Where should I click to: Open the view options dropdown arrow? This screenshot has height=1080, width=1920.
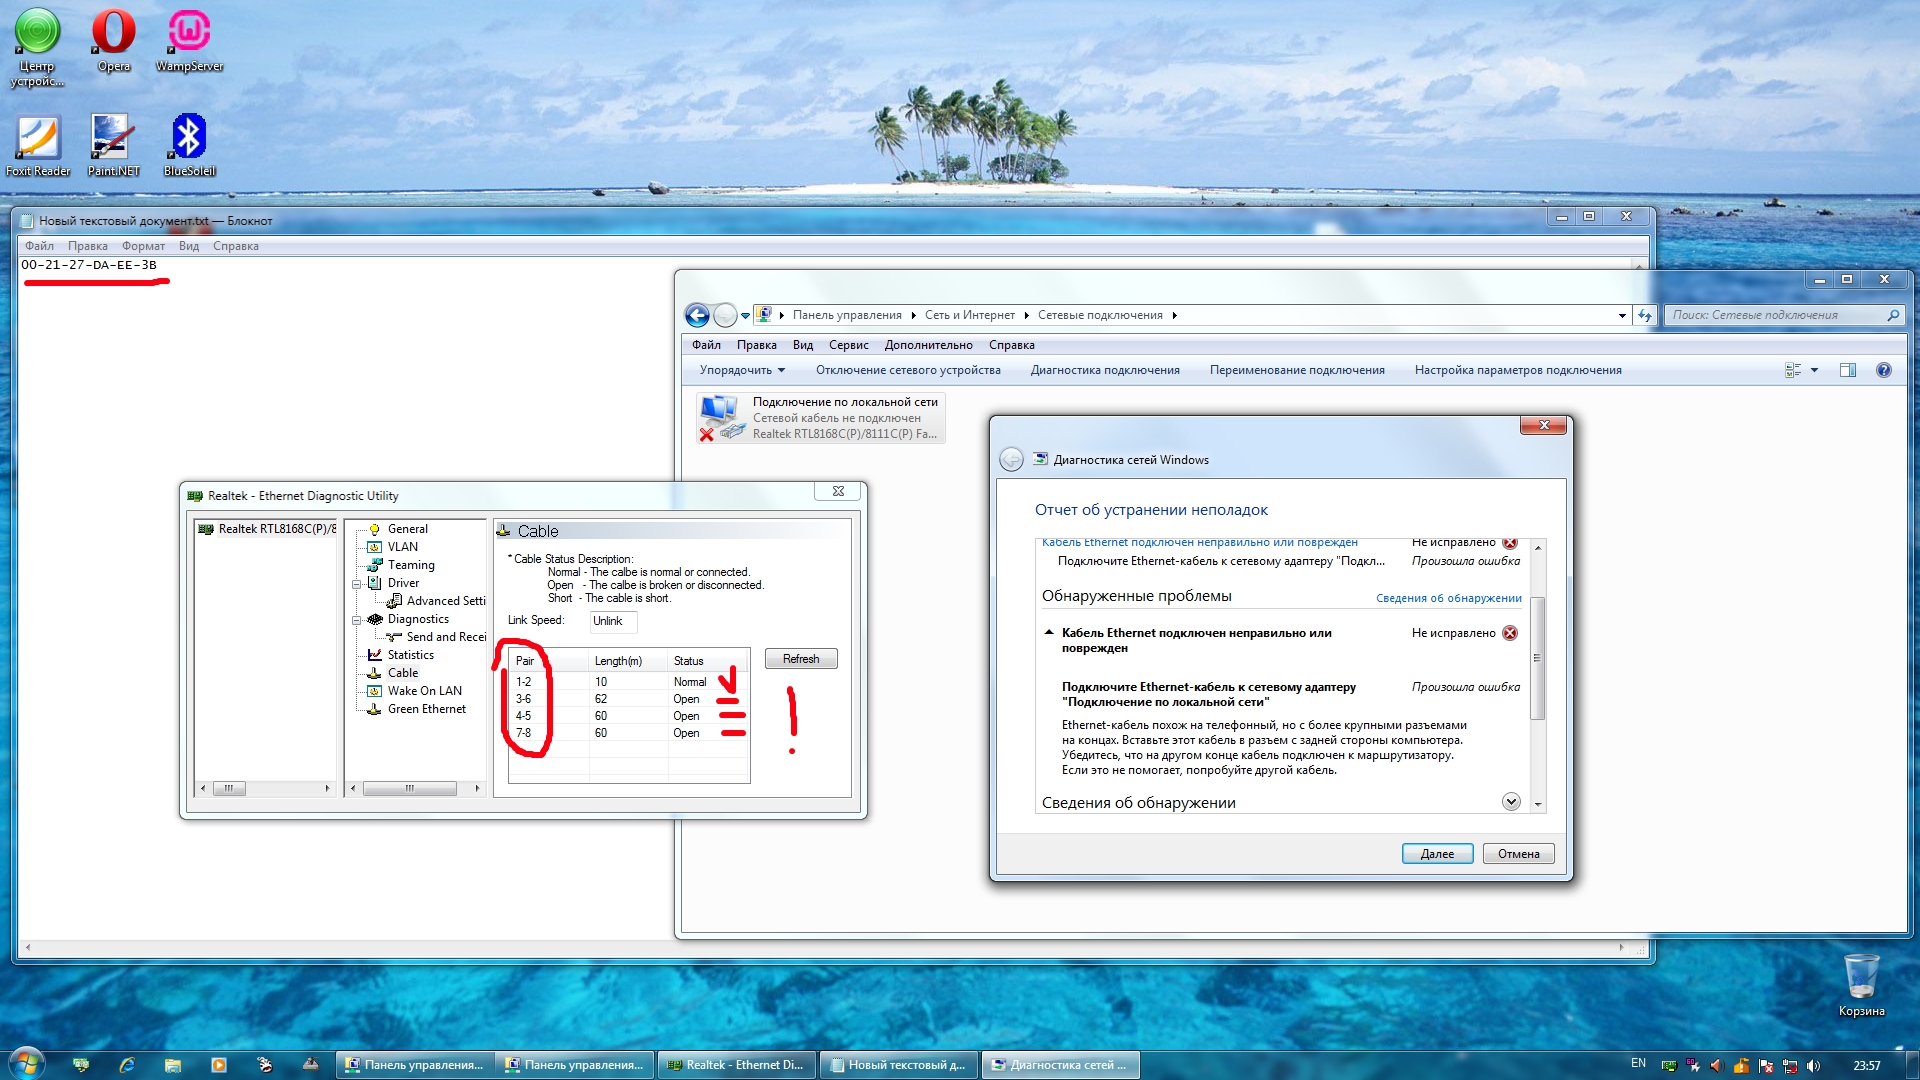point(1814,370)
